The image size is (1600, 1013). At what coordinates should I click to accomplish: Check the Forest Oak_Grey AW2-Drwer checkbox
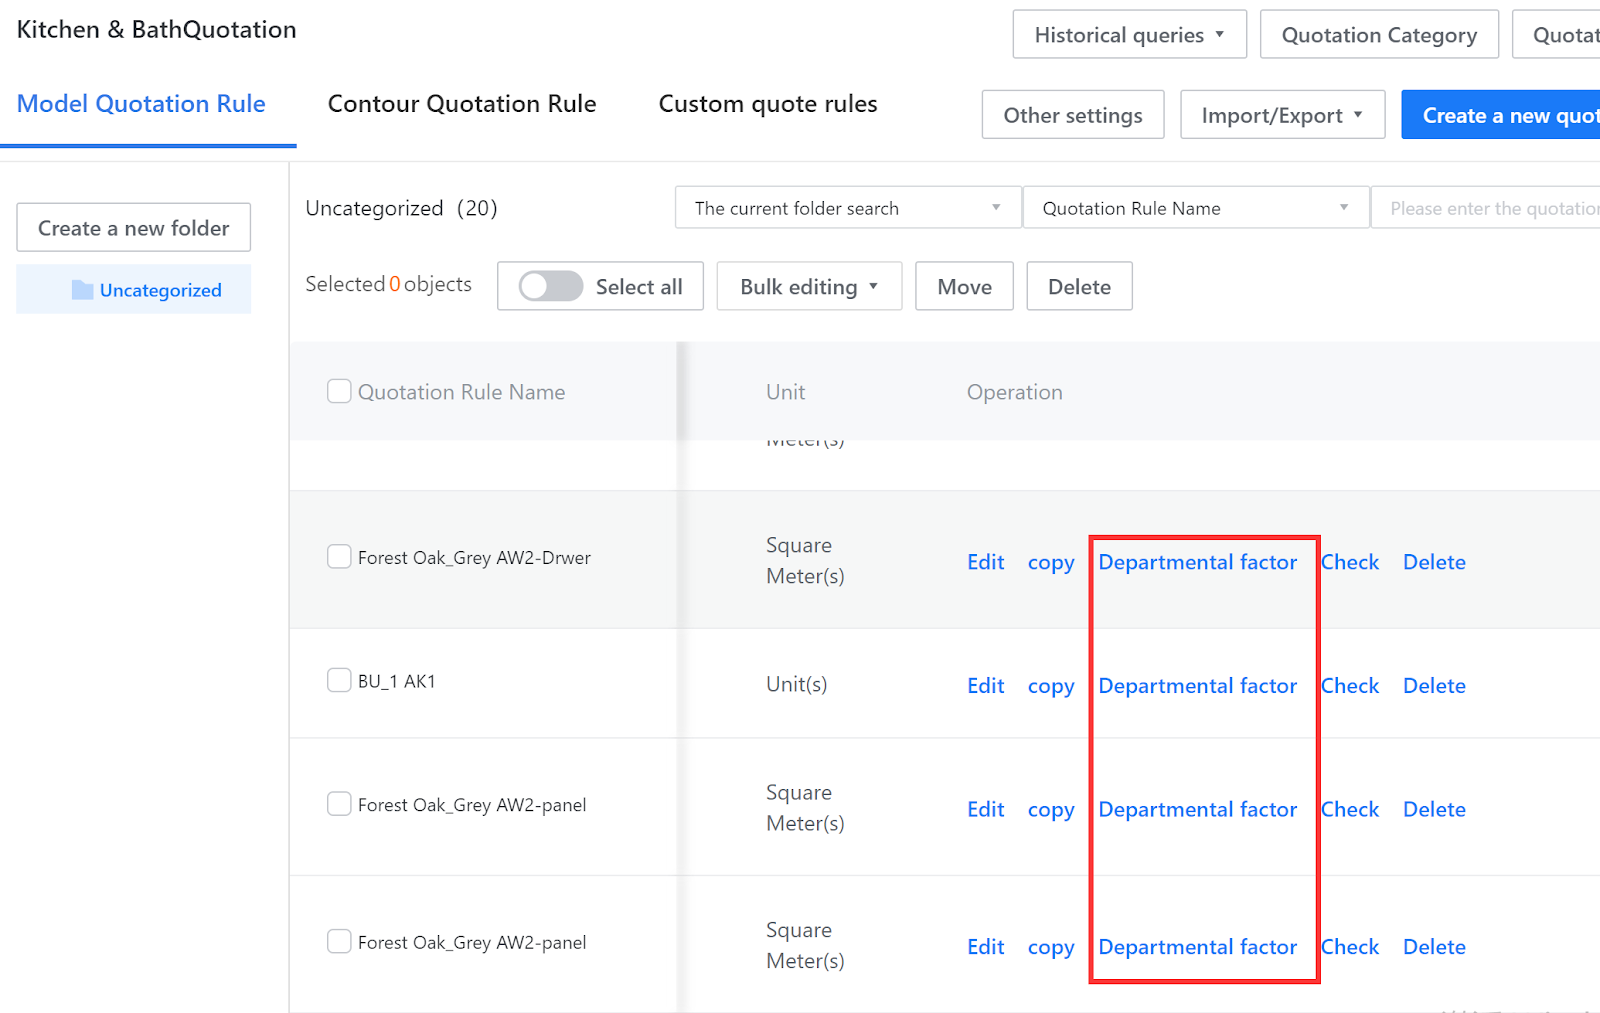coord(339,557)
